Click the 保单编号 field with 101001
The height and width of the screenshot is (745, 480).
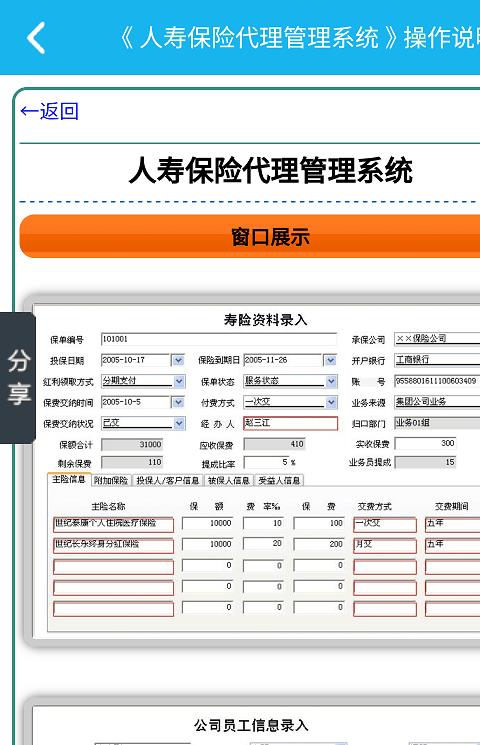click(219, 339)
